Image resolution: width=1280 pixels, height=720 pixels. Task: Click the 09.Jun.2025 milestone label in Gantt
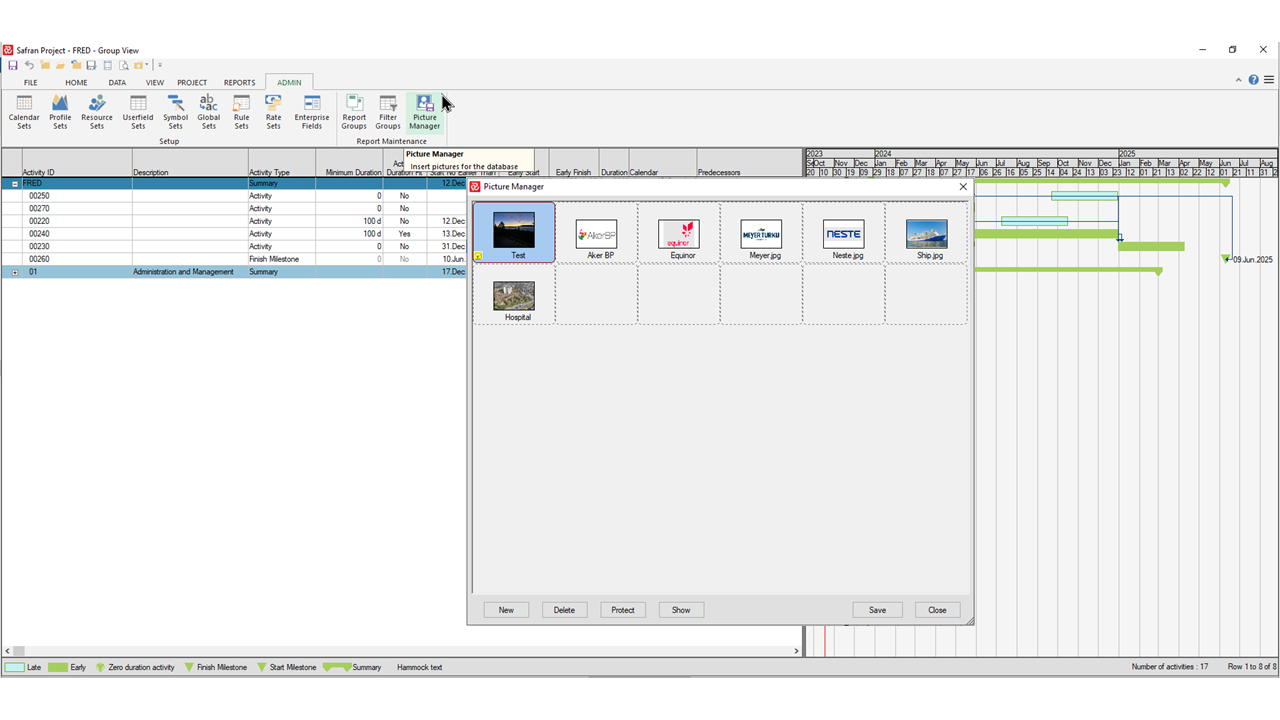pyautogui.click(x=1252, y=260)
